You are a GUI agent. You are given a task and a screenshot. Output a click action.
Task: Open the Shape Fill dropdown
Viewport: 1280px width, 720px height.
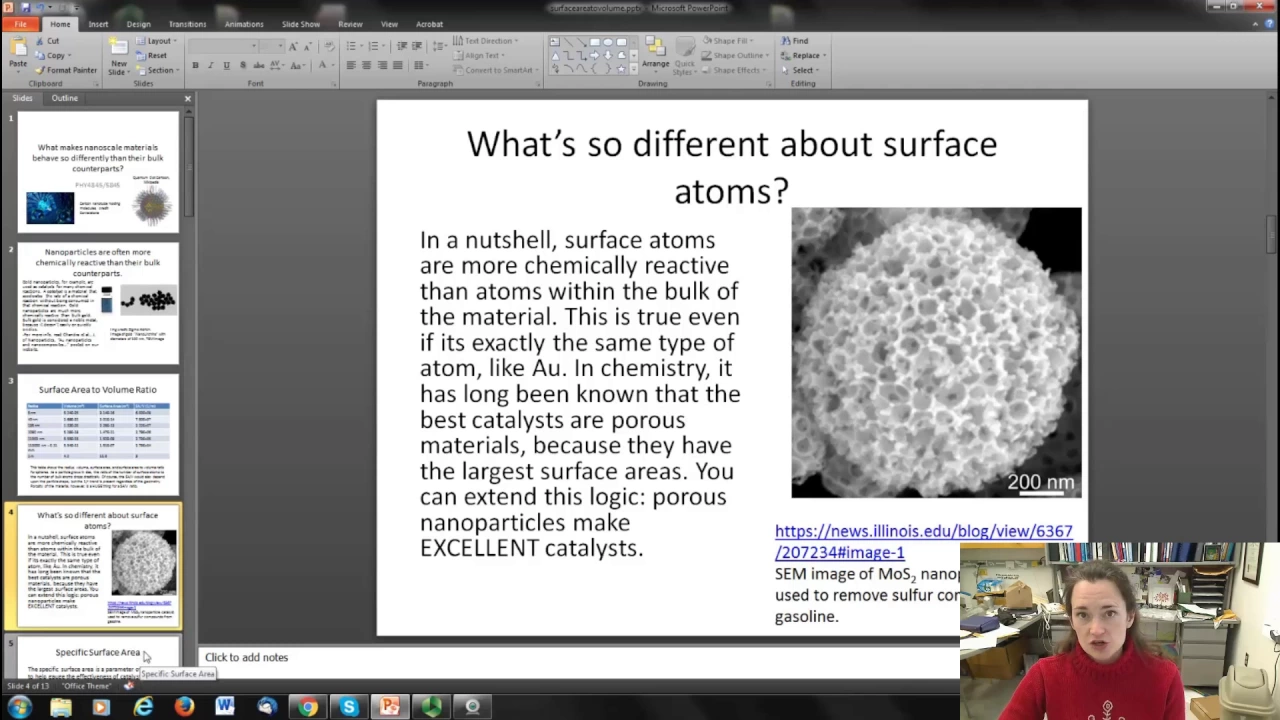[726, 41]
